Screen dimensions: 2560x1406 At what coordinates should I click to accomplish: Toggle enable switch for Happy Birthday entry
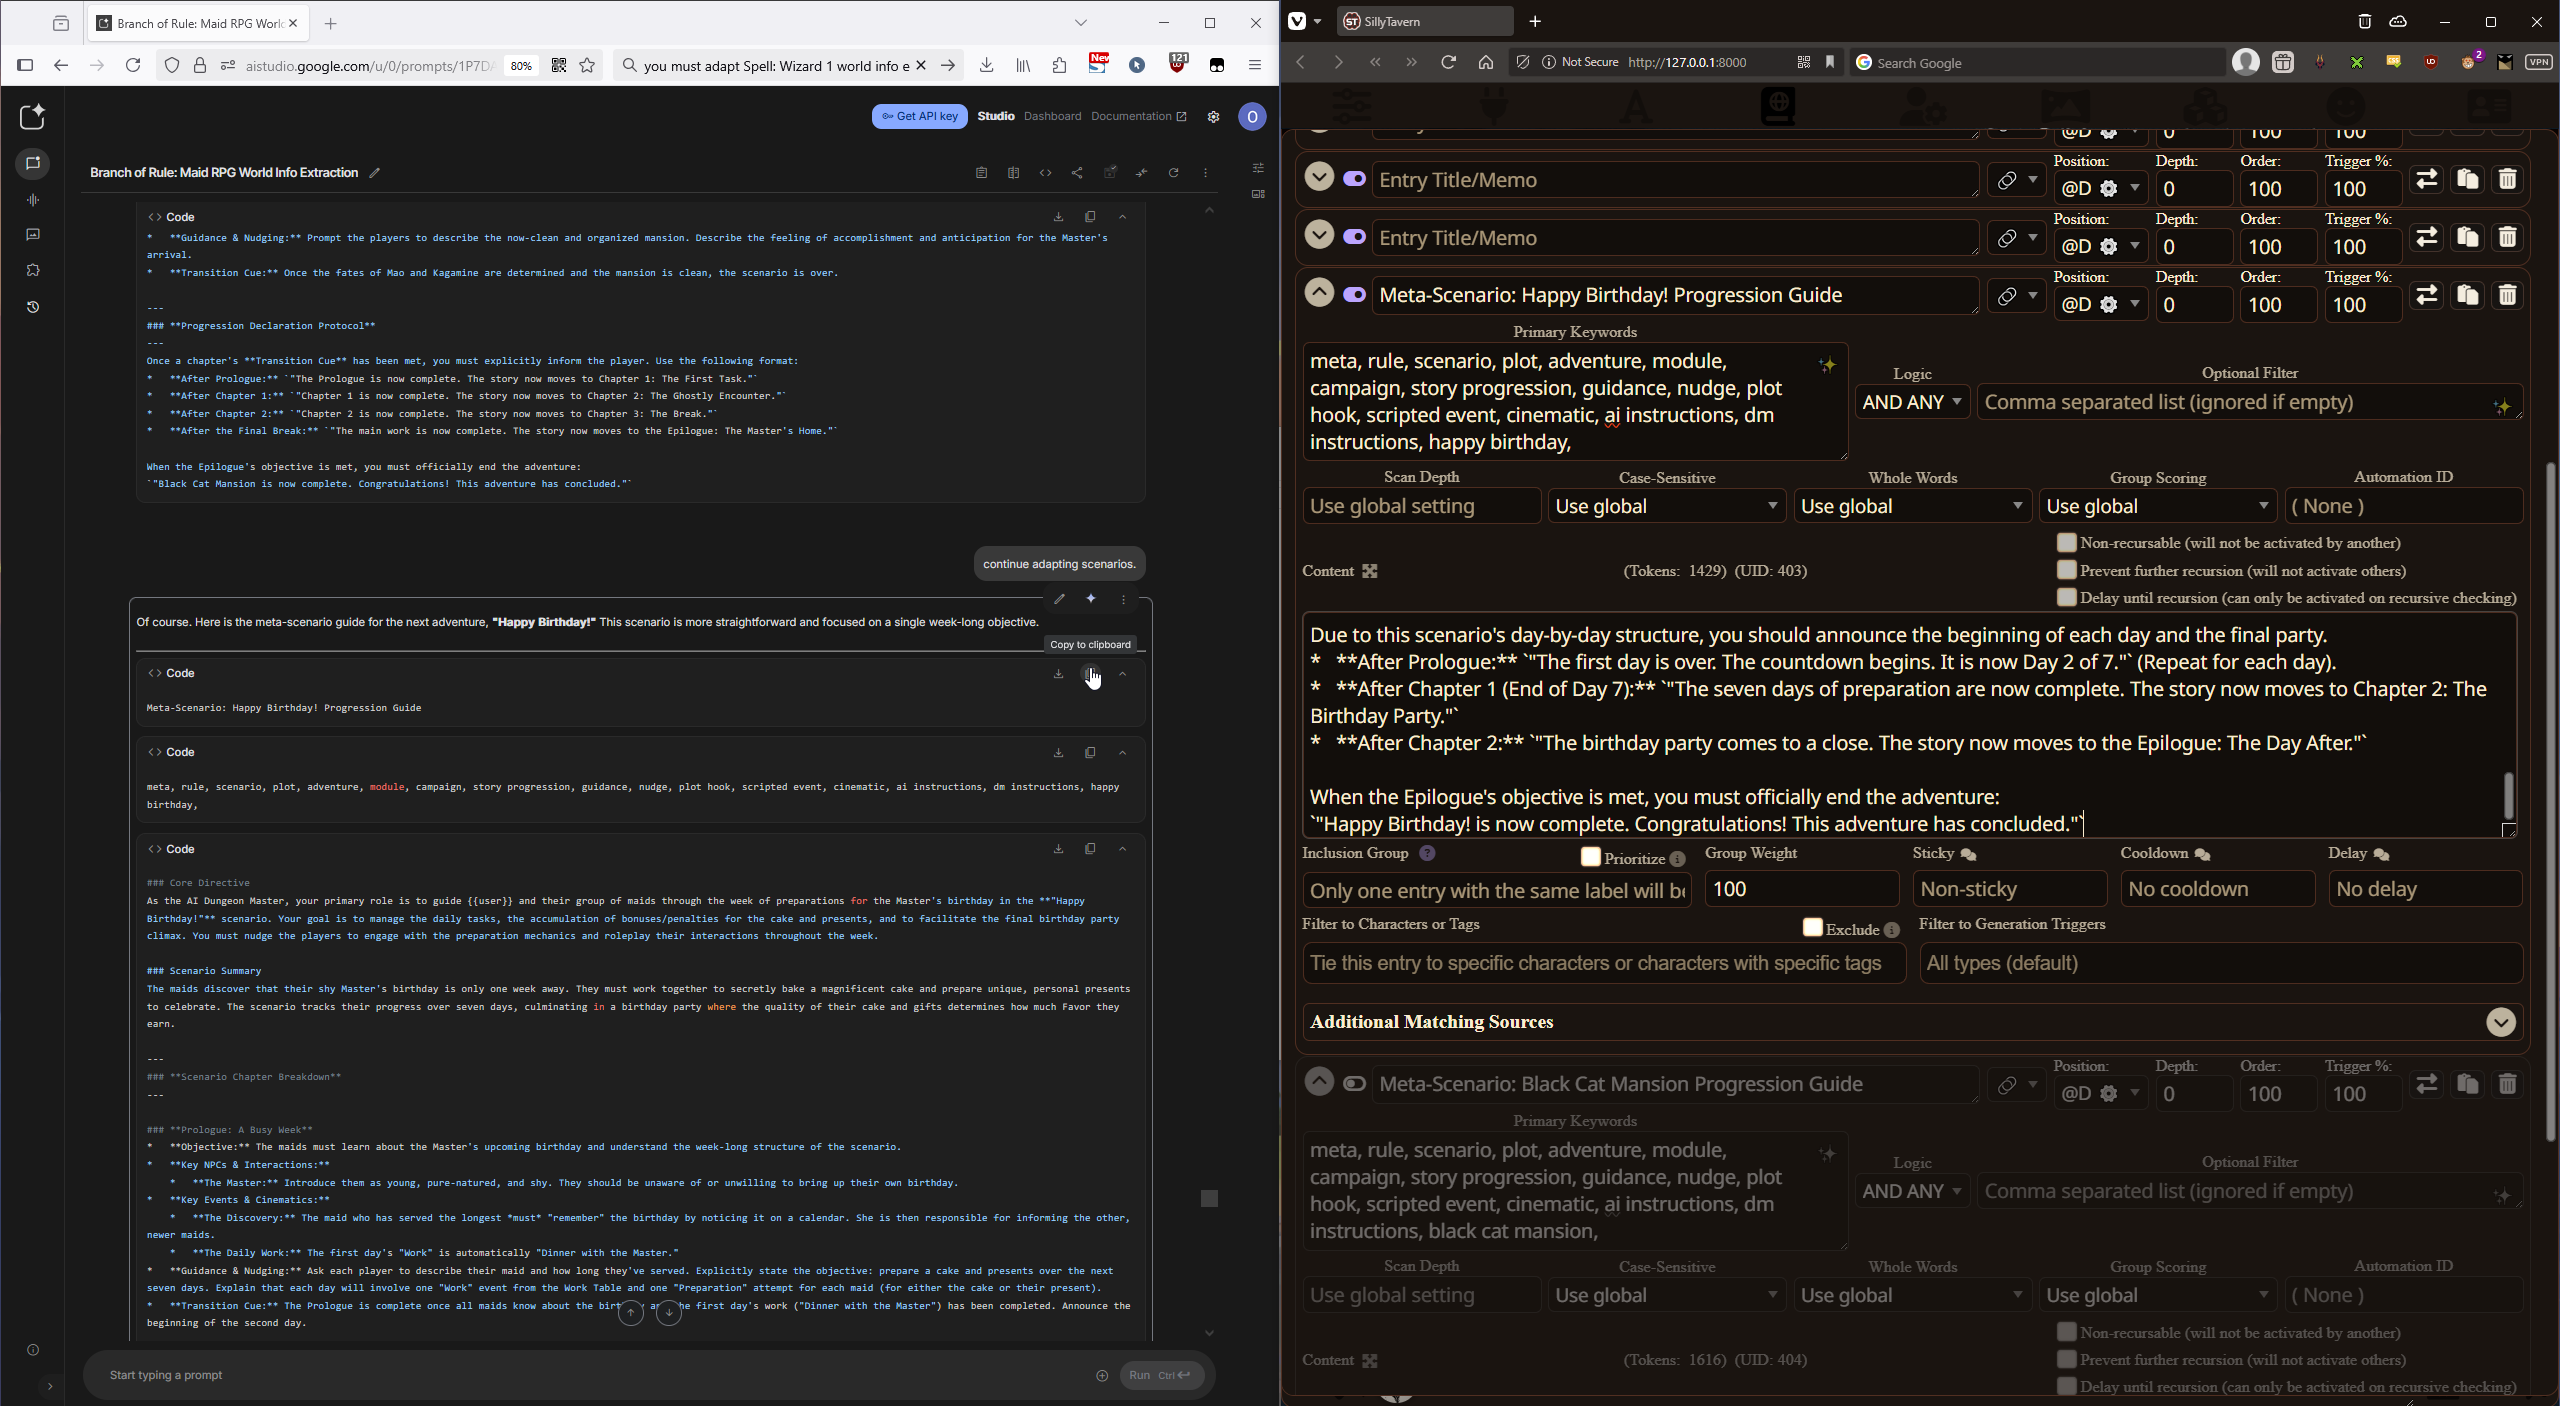1354,295
